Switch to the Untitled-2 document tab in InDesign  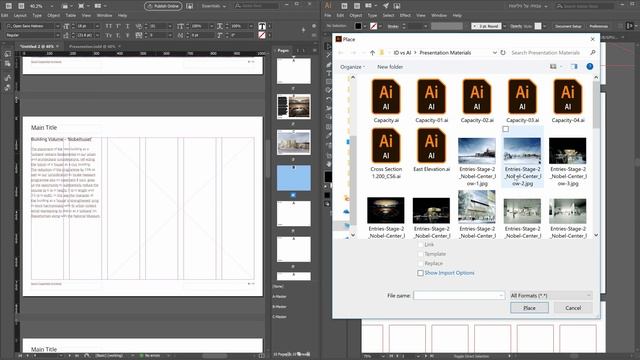[40, 47]
